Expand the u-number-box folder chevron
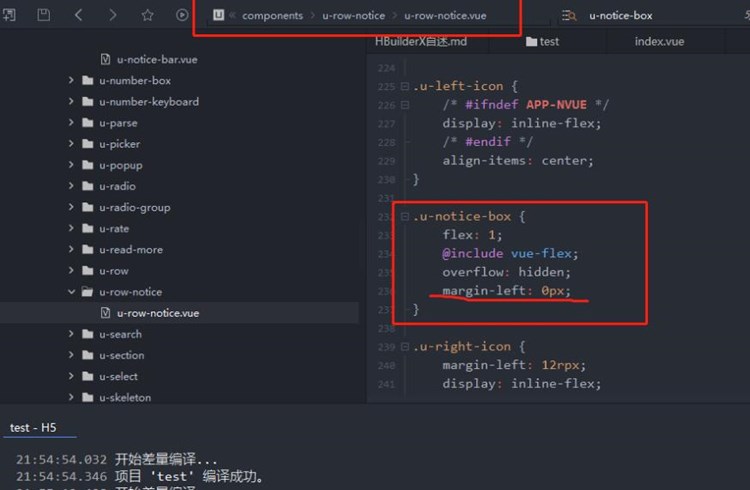The image size is (750, 490). 71,80
